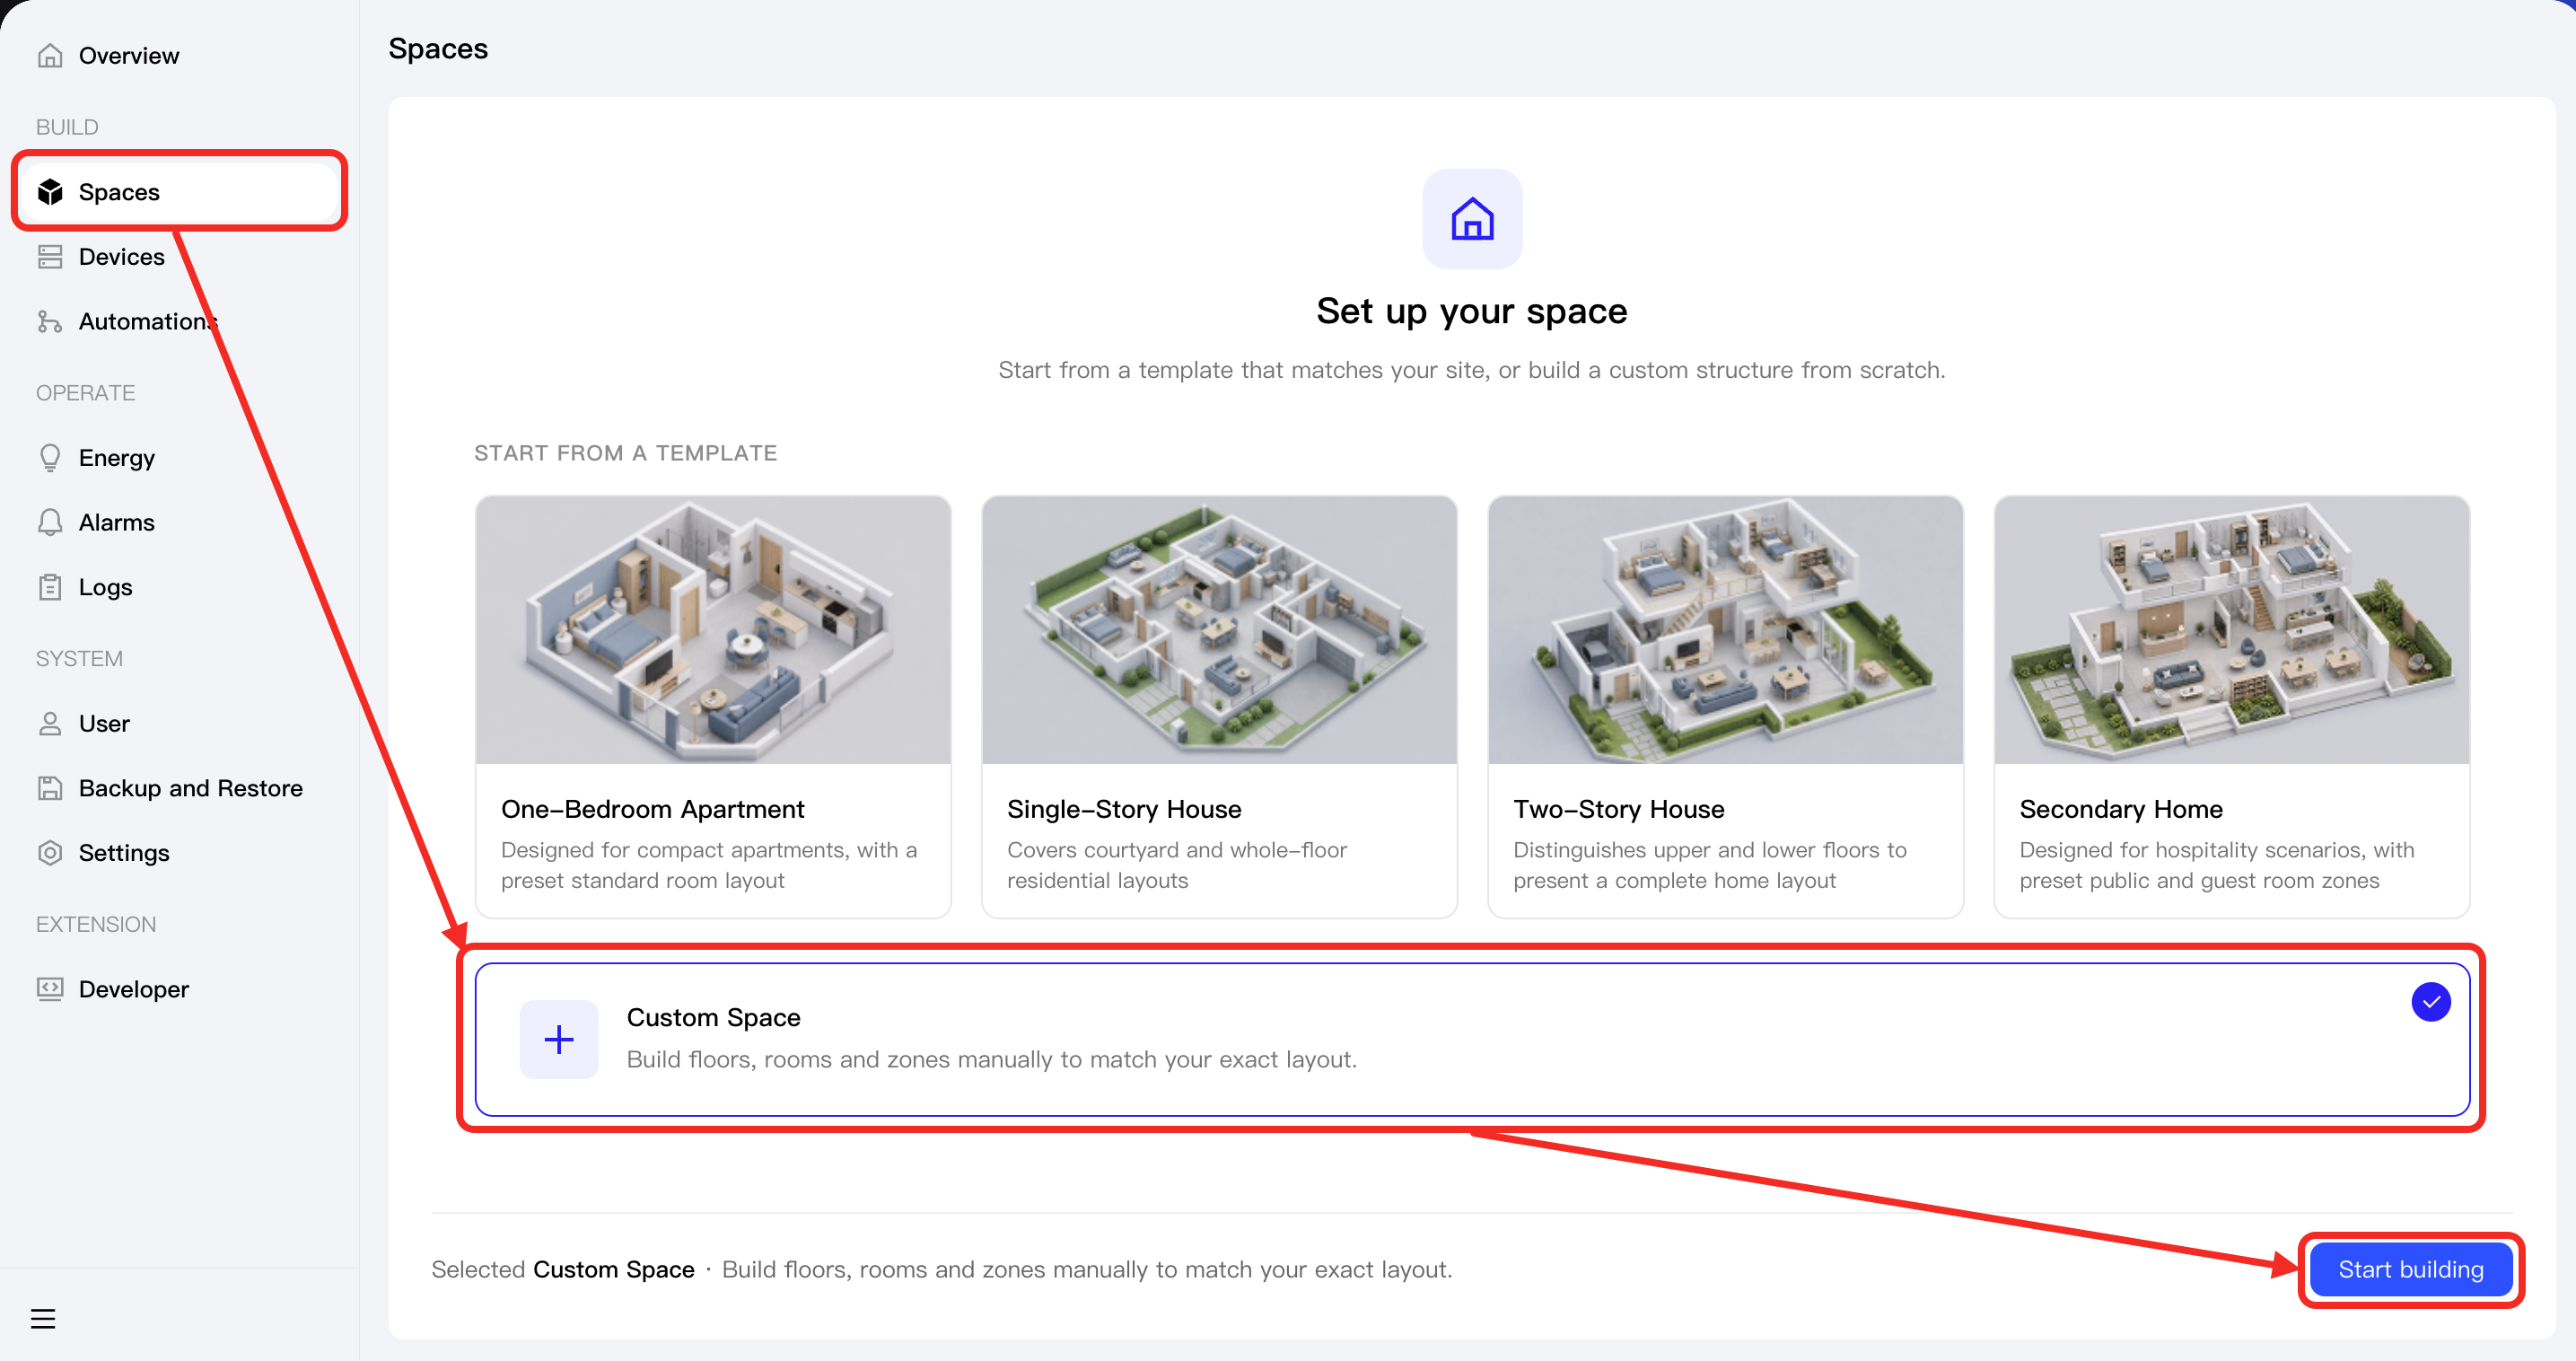Click the Single-Story House title
2576x1361 pixels.
coord(1124,809)
